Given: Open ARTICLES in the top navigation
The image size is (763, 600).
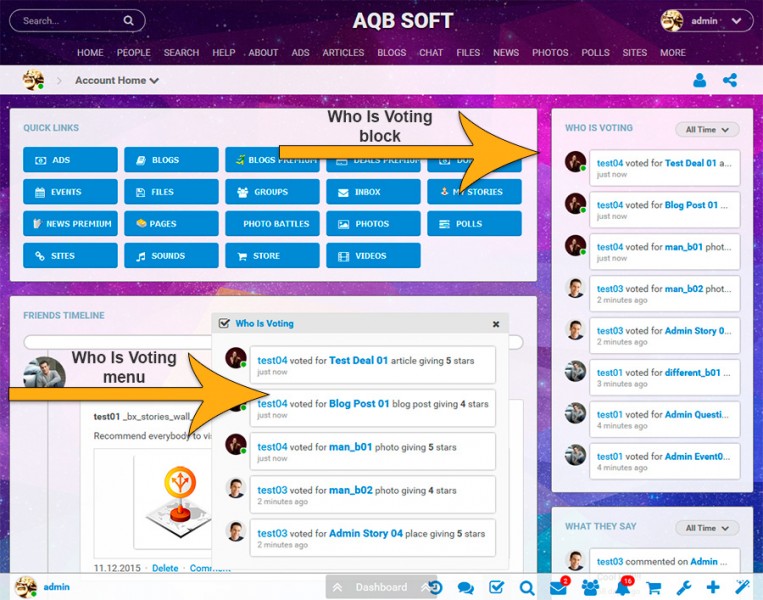Looking at the screenshot, I should (x=343, y=53).
